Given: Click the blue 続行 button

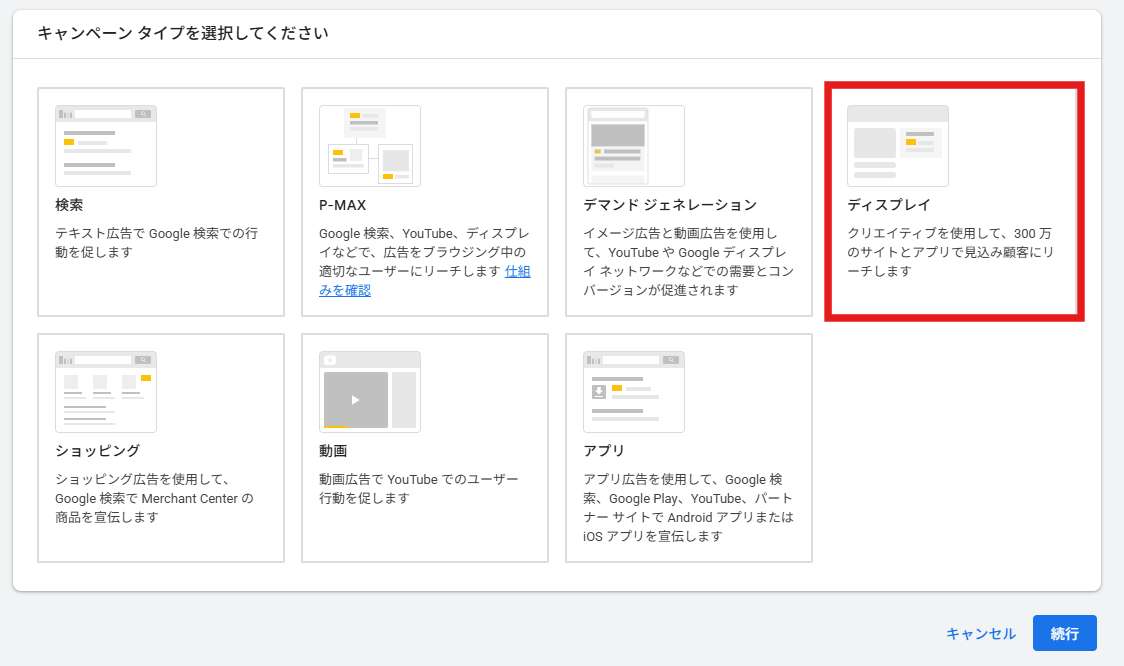Looking at the screenshot, I should pos(1064,633).
